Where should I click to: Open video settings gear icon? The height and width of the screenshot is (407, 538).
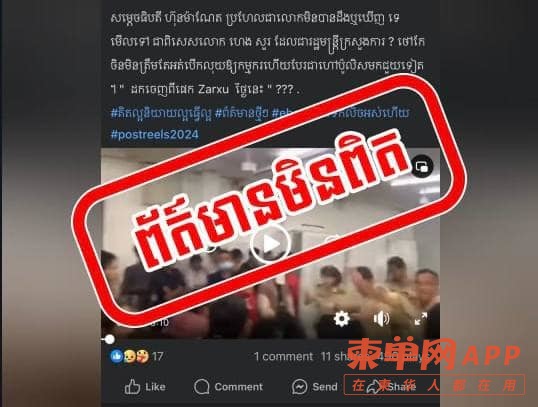(x=341, y=319)
